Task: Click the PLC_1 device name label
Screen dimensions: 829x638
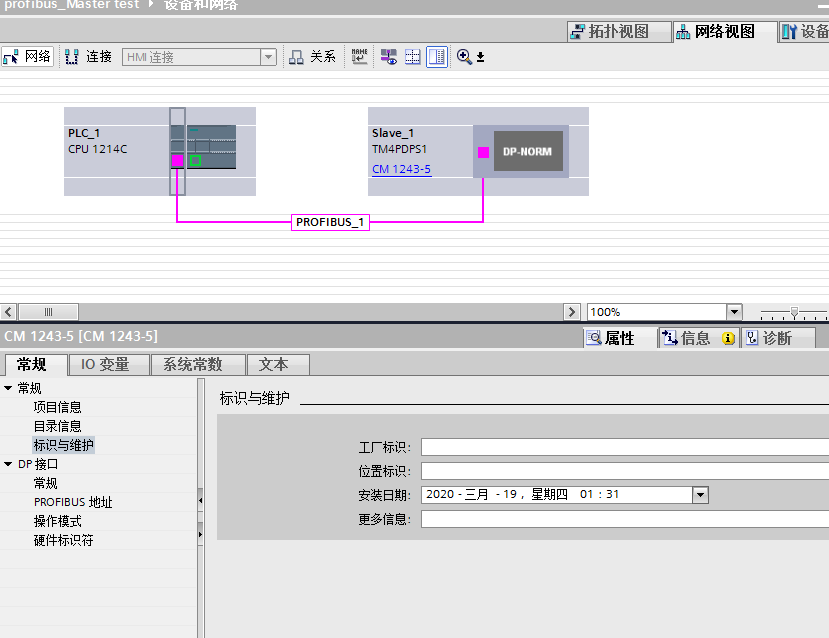Action: [x=84, y=133]
